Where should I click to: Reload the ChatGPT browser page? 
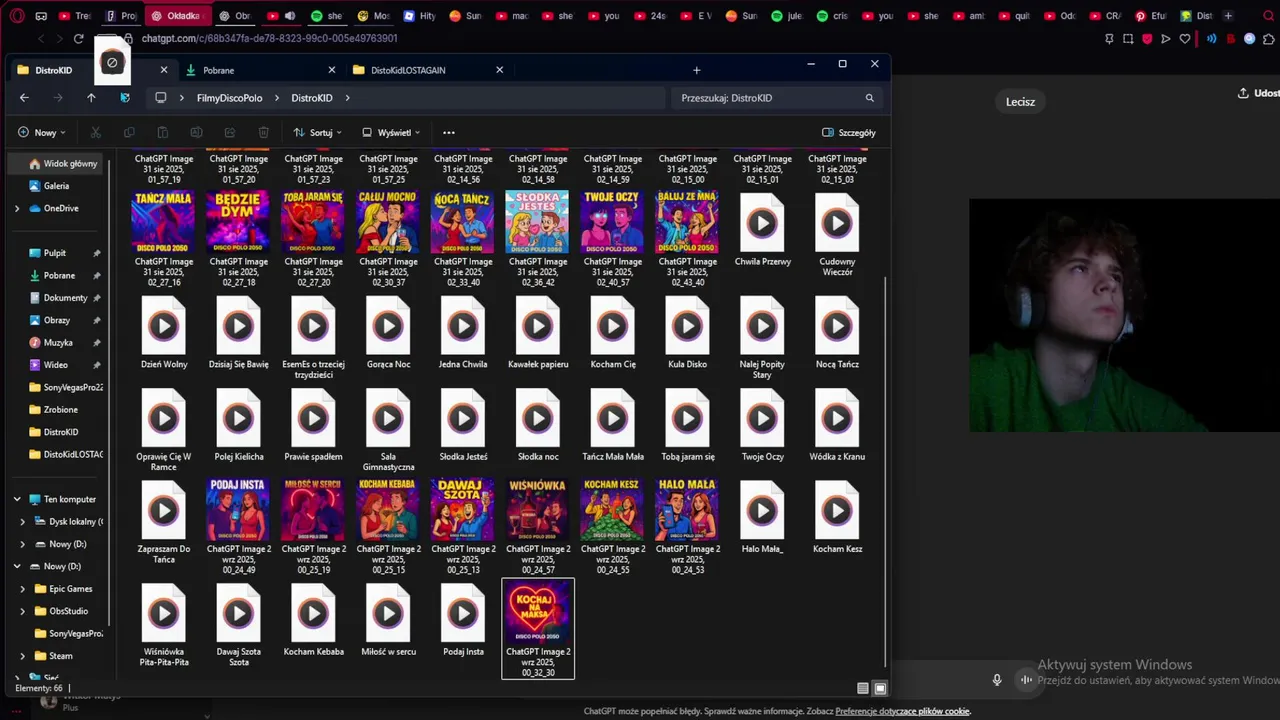78,38
